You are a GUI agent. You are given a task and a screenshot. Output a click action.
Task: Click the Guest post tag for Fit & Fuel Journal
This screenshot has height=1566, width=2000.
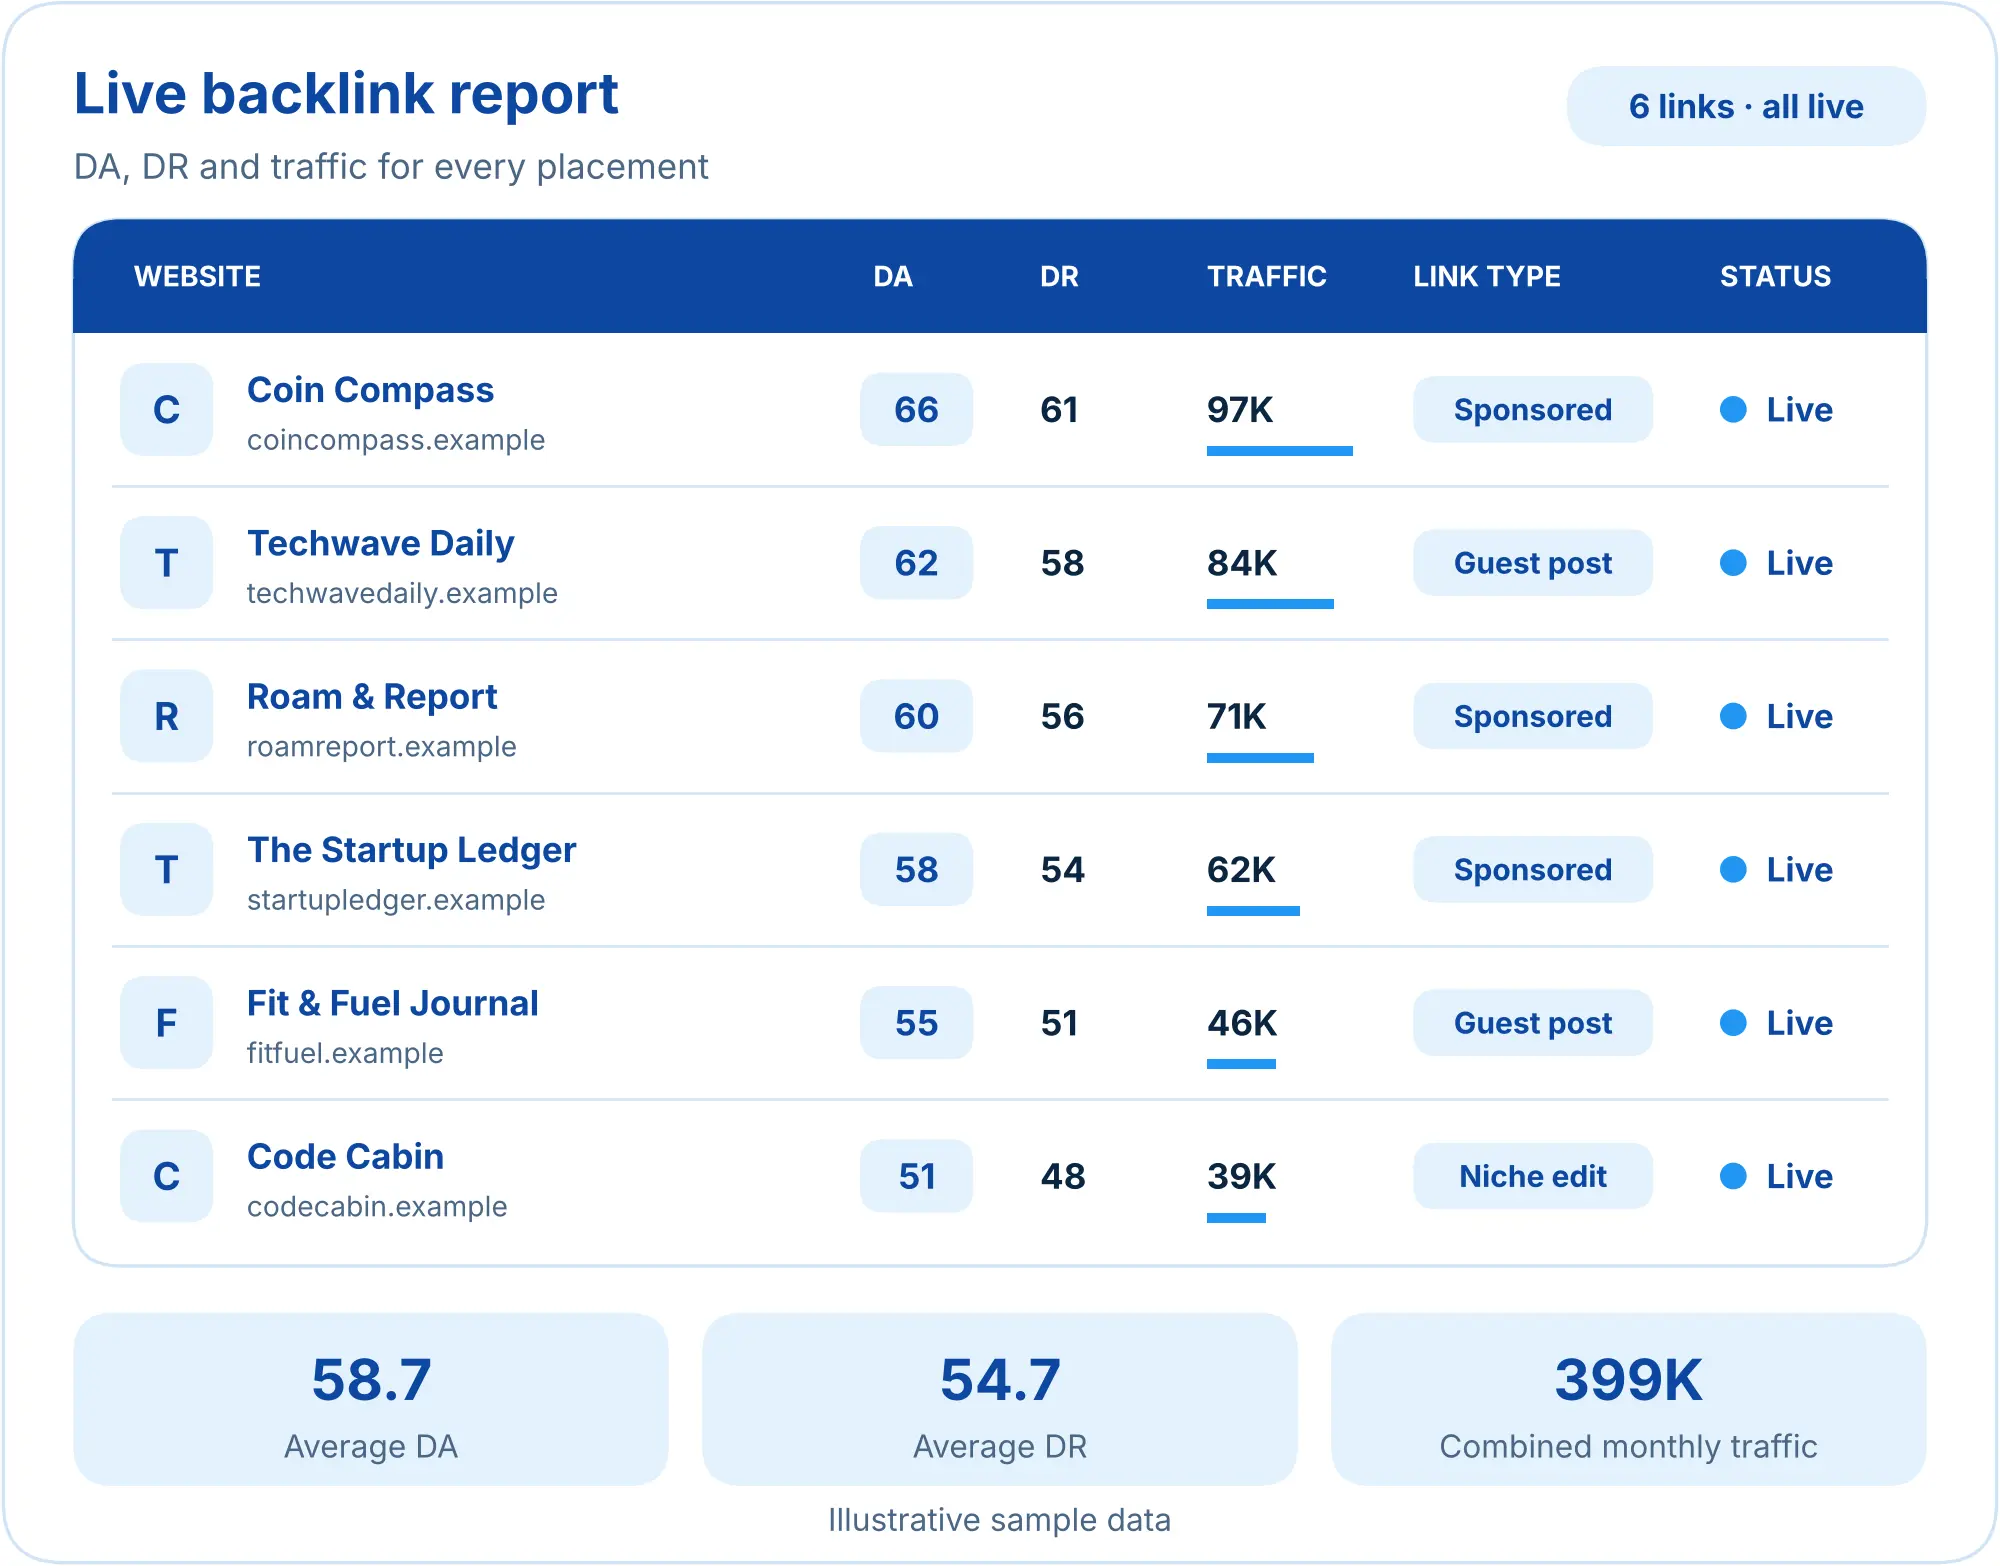click(x=1532, y=1023)
